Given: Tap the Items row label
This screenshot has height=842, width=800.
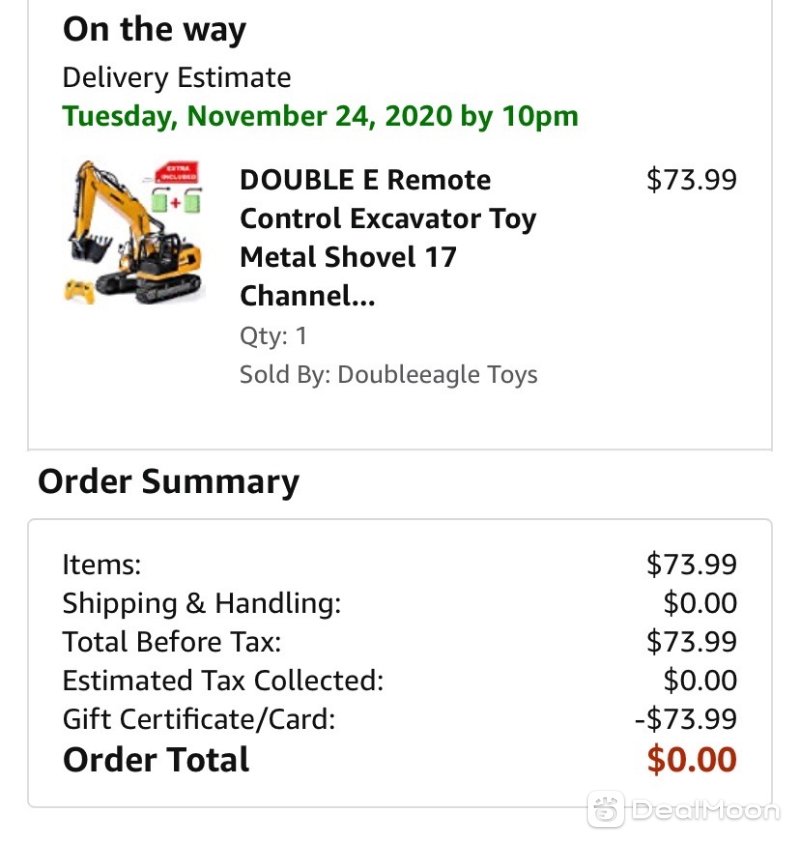Looking at the screenshot, I should click(x=102, y=564).
